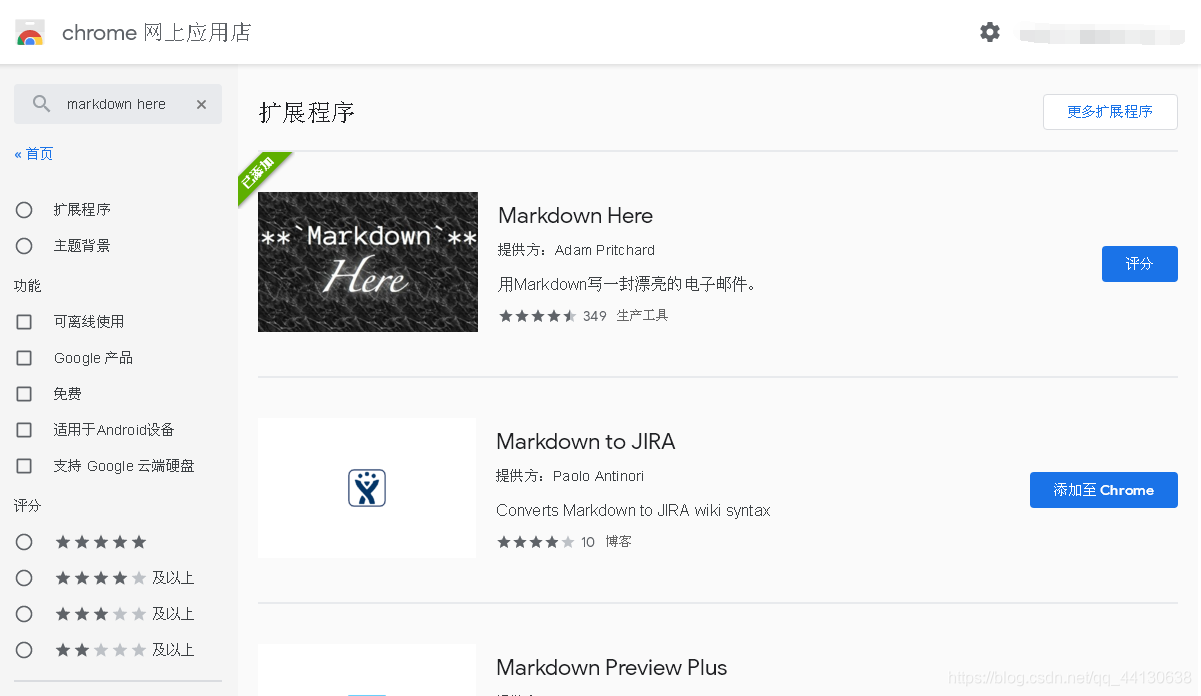Click the 用Markdown写一封漂亮的电子邮件 description
Screen dimensions: 1201x696
pos(630,284)
